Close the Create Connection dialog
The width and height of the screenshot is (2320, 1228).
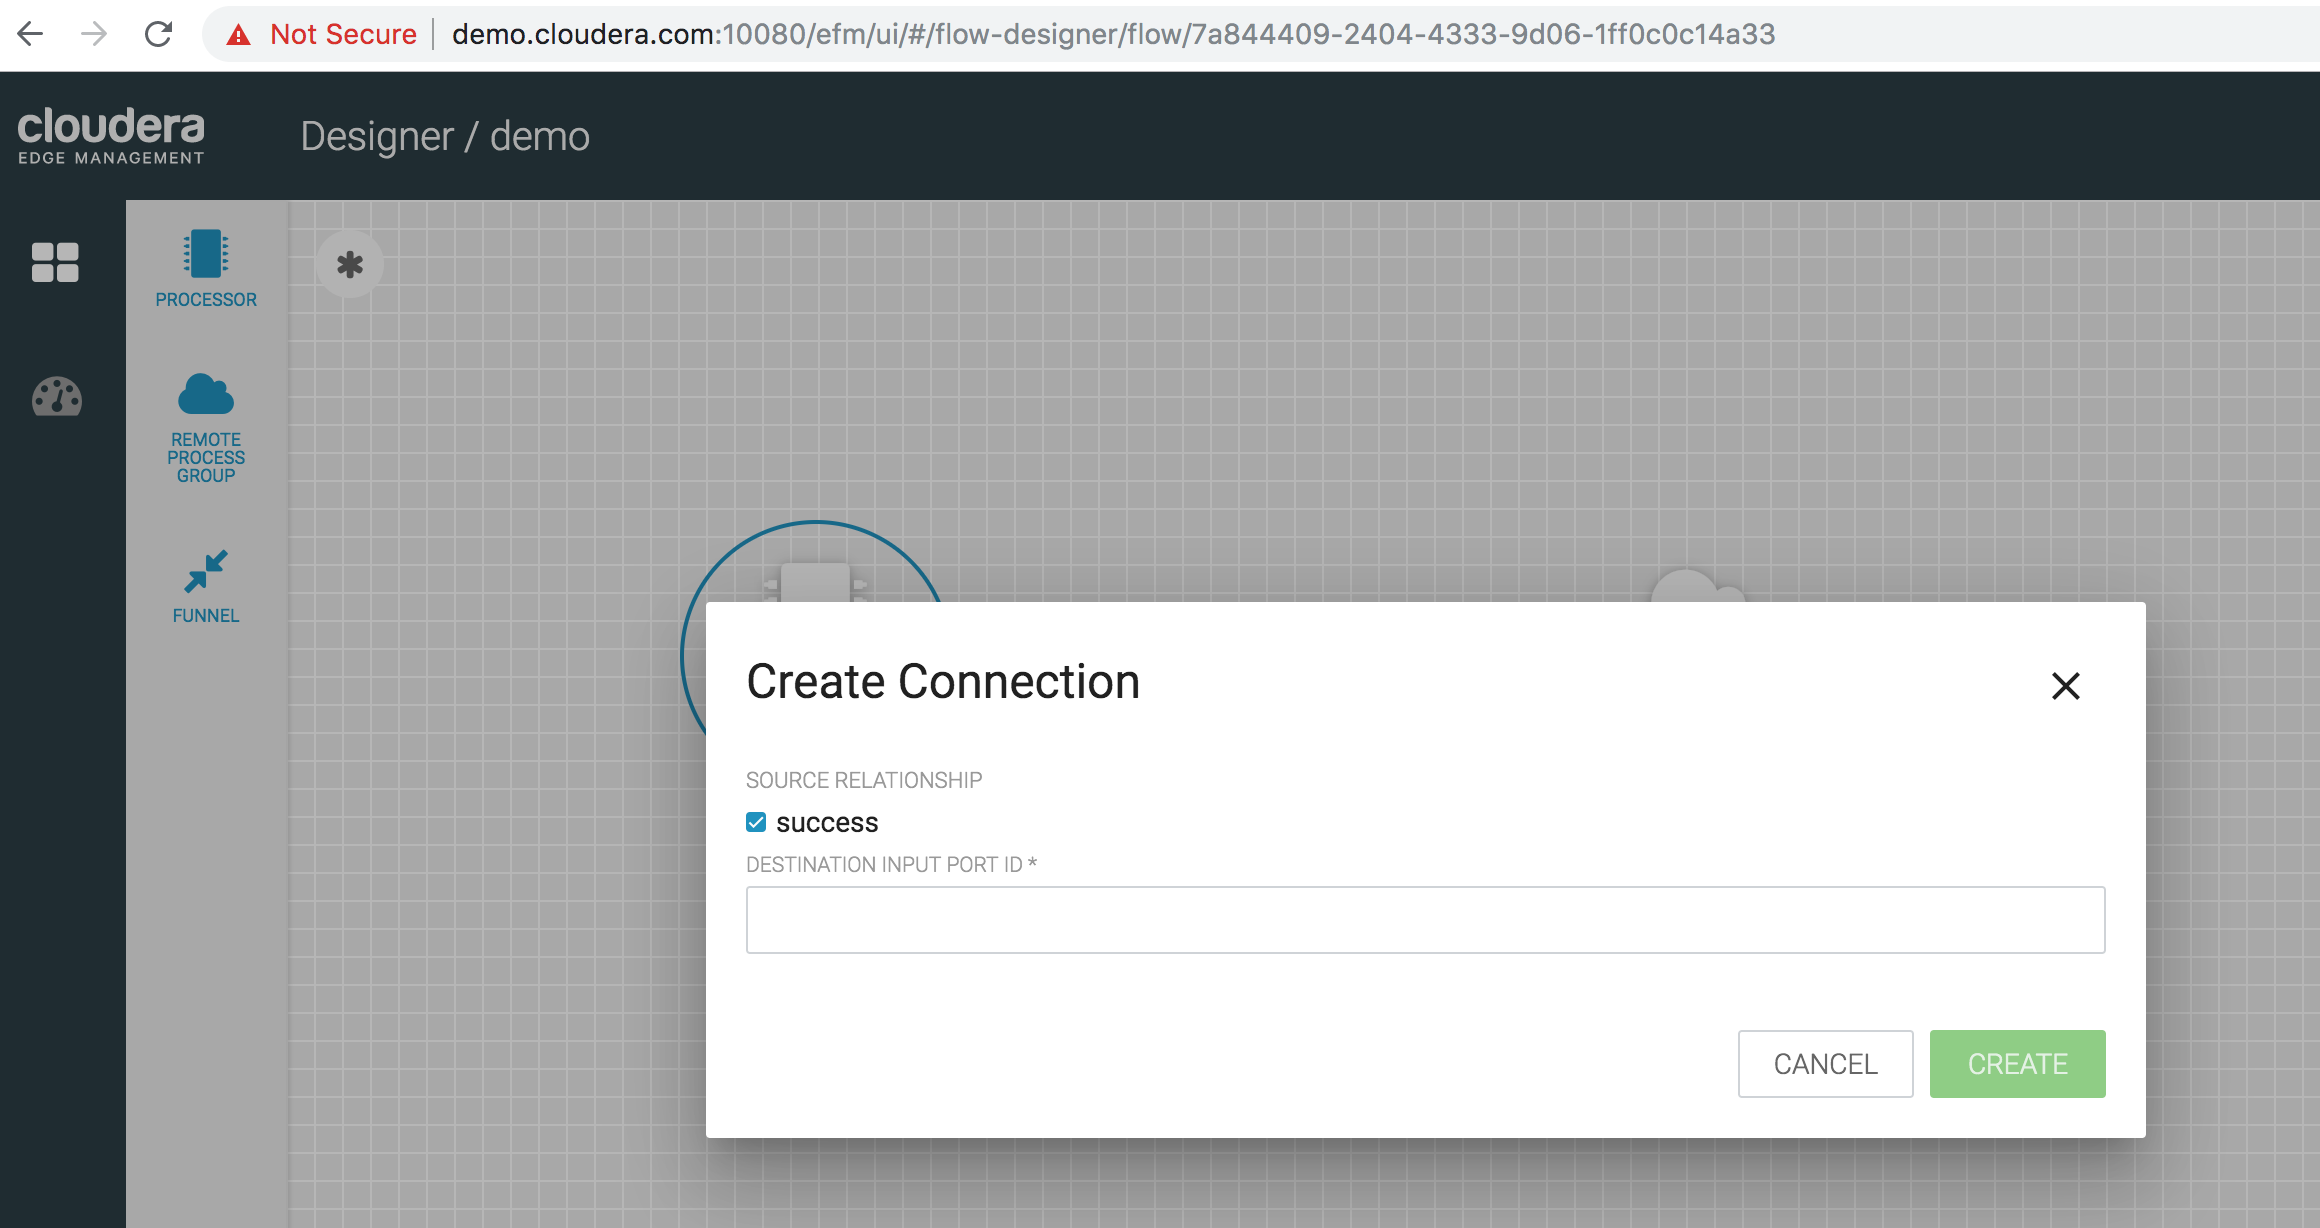pyautogui.click(x=2065, y=686)
